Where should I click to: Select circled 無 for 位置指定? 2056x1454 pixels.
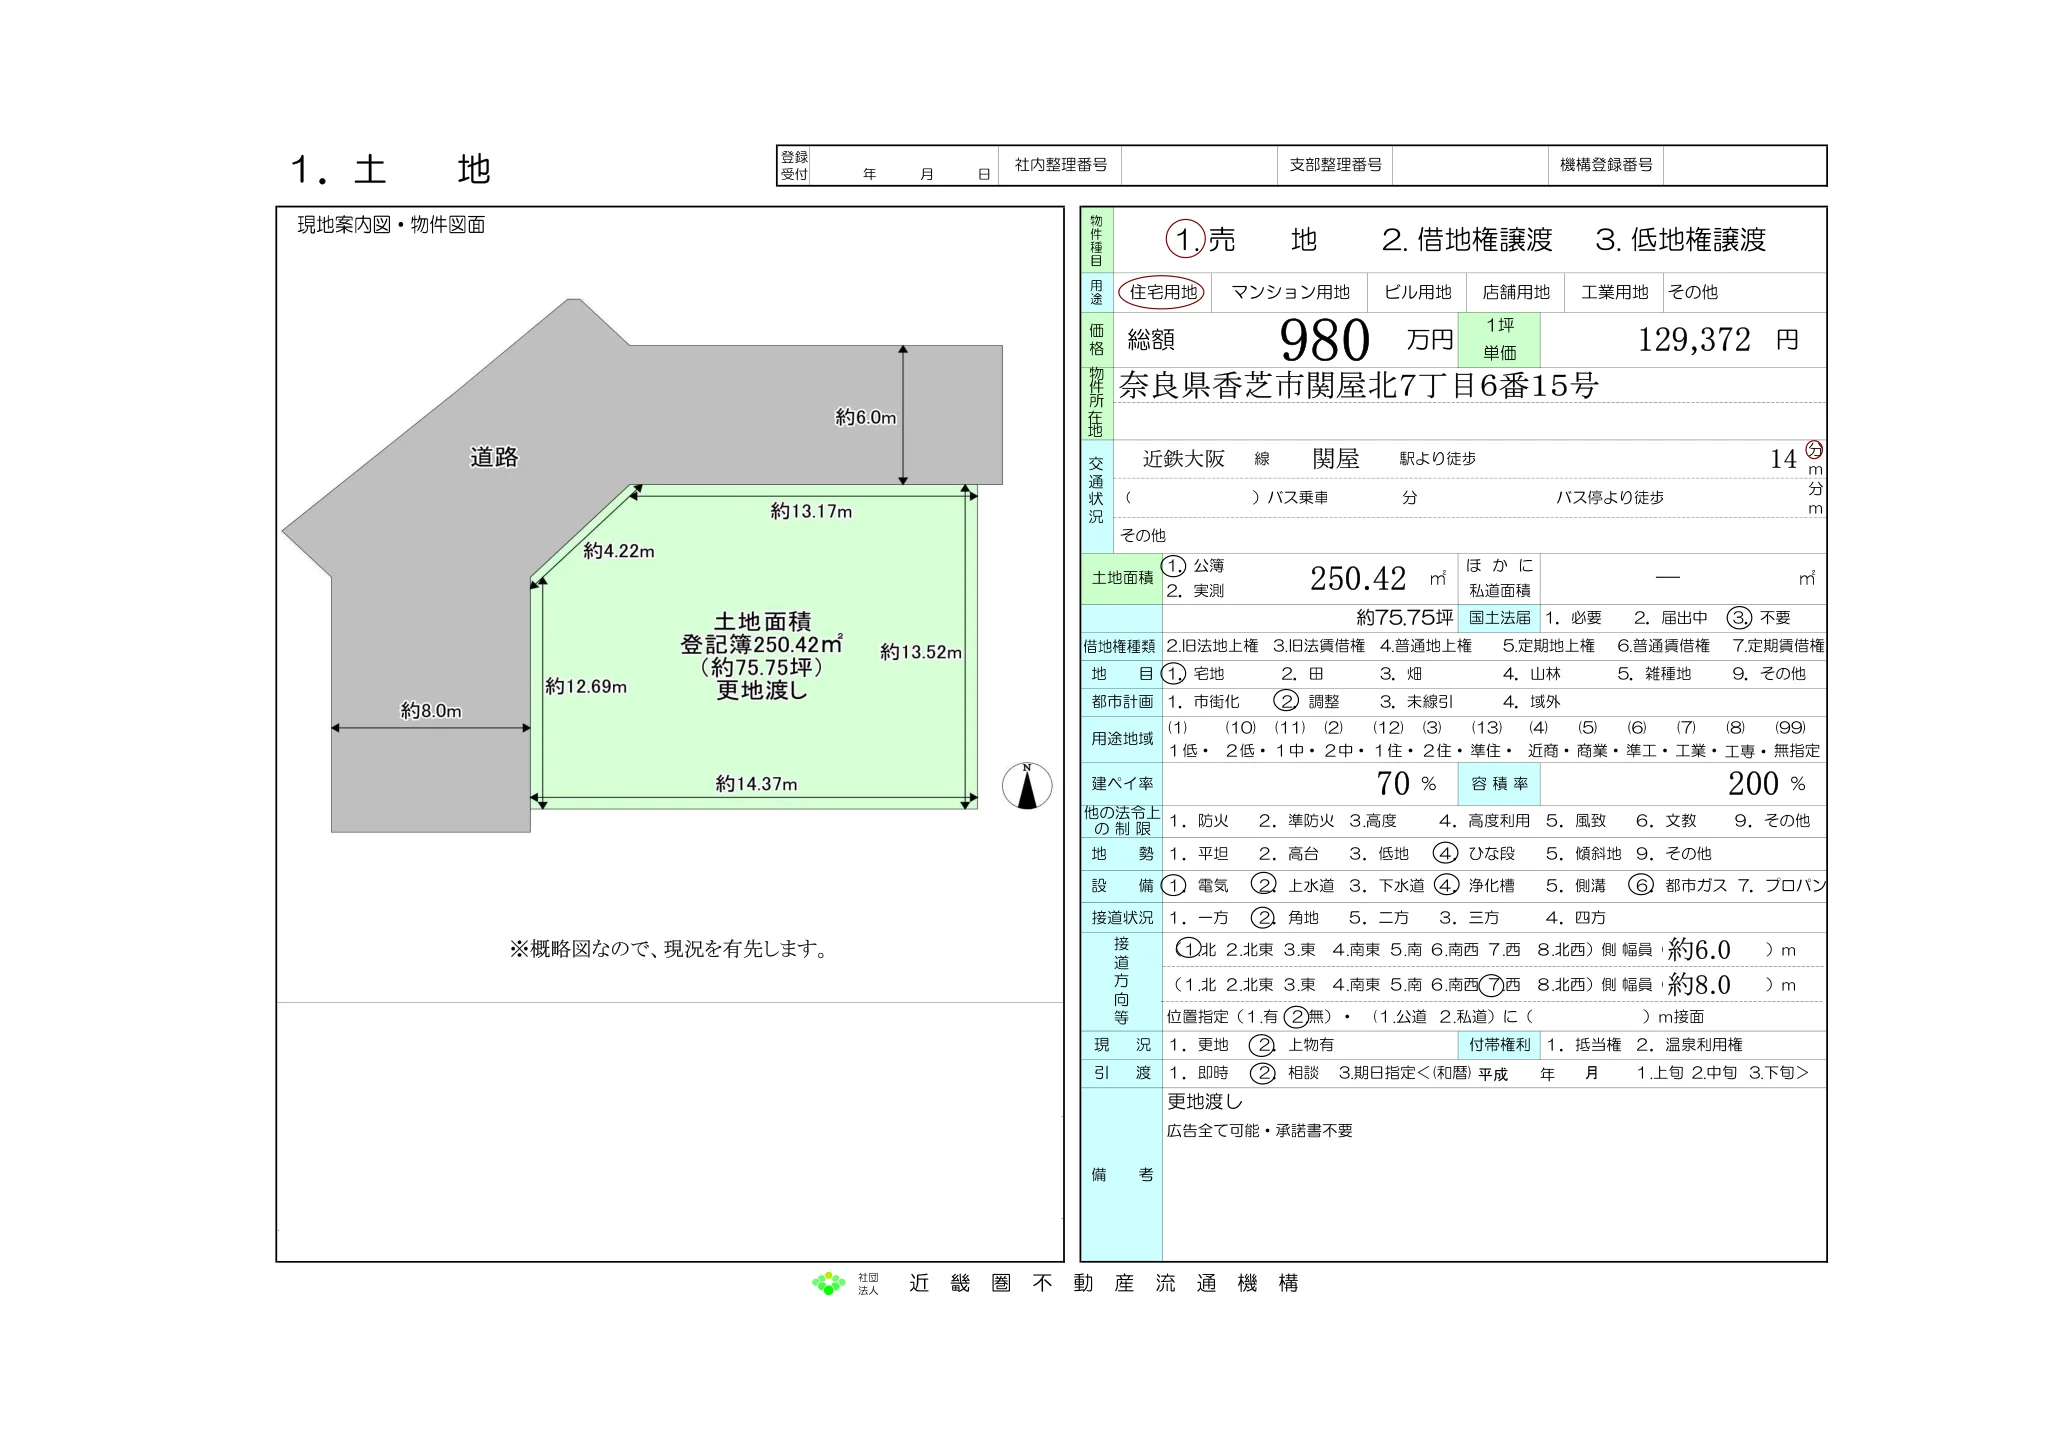(x=1306, y=1017)
